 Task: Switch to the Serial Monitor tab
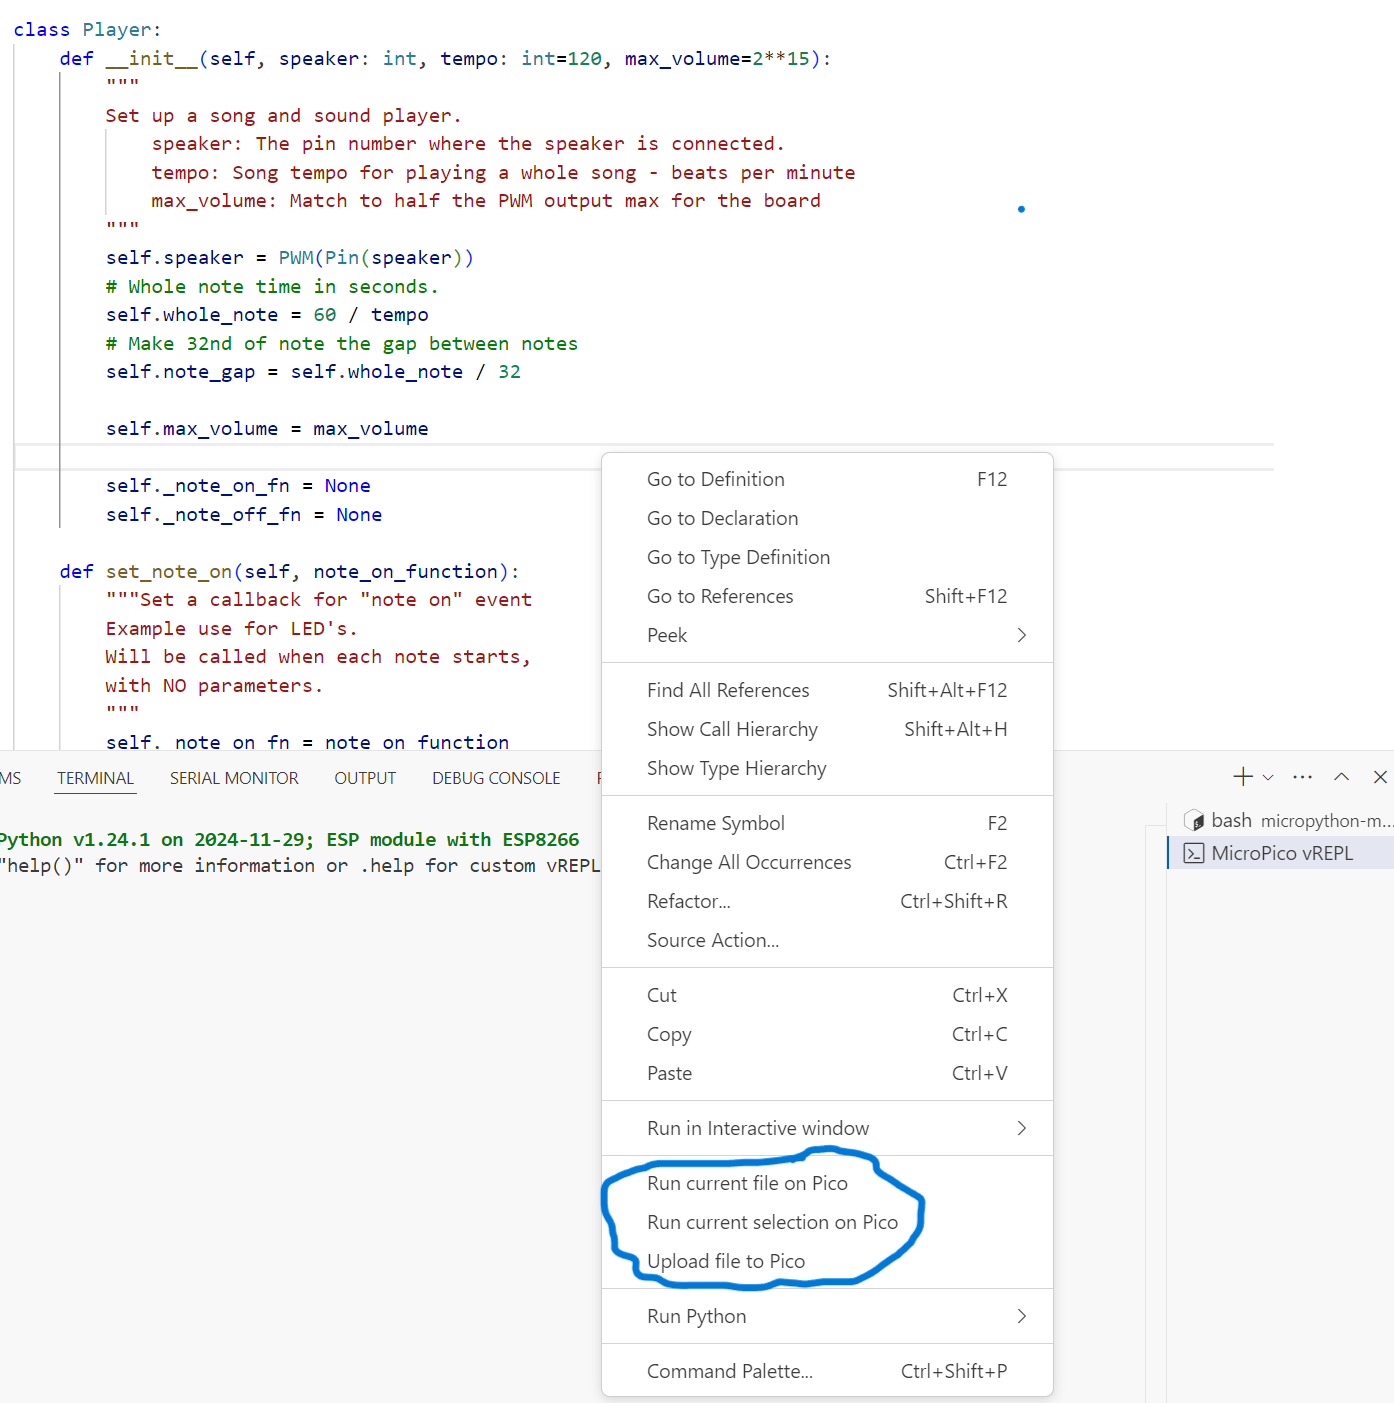(x=234, y=778)
